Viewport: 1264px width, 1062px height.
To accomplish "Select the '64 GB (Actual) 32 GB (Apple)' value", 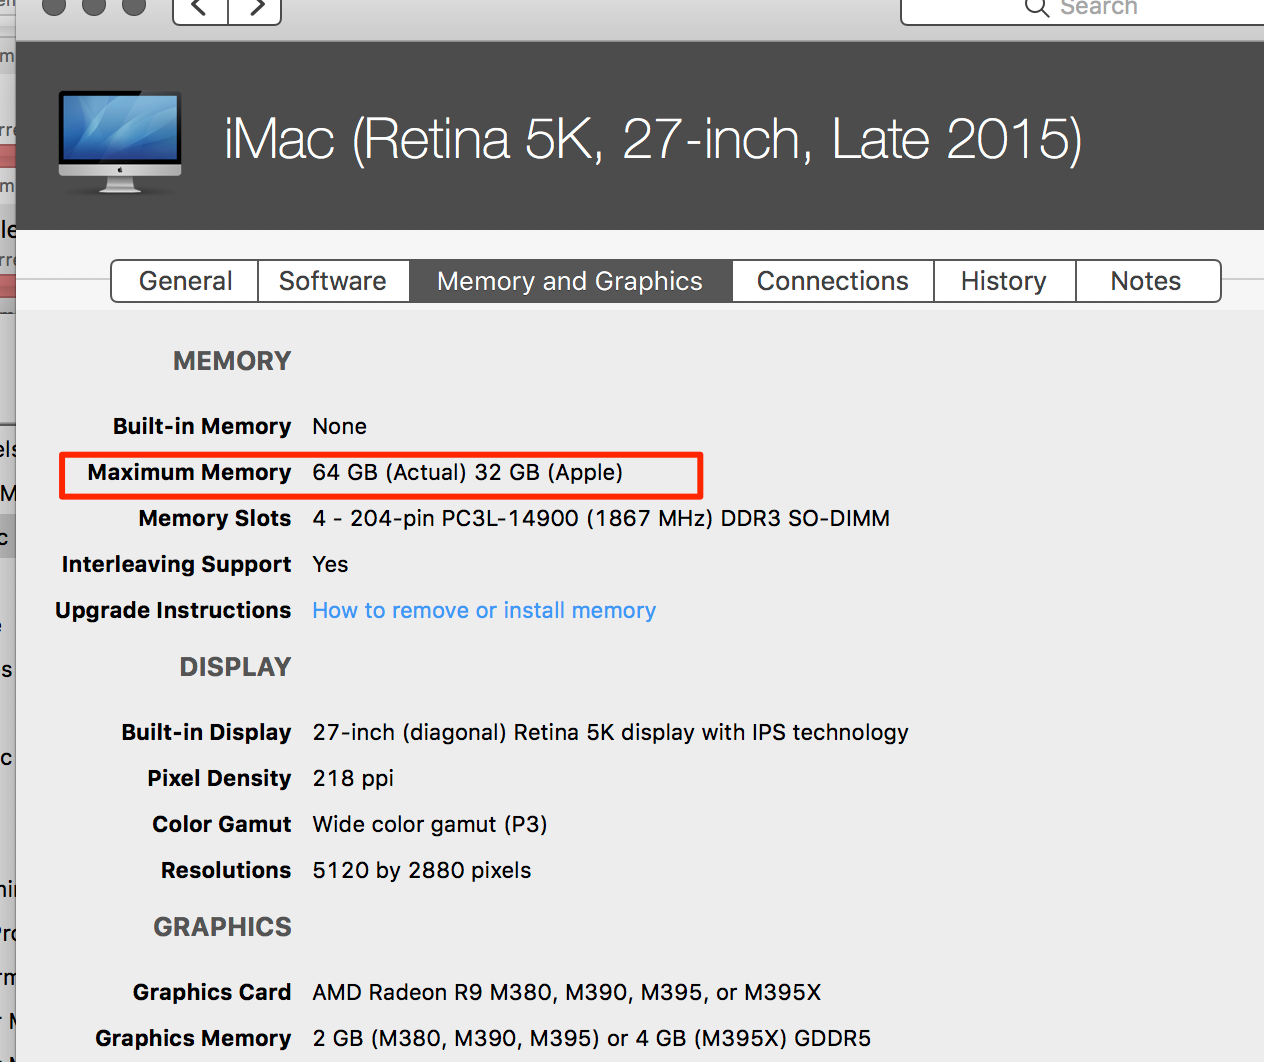I will 467,472.
